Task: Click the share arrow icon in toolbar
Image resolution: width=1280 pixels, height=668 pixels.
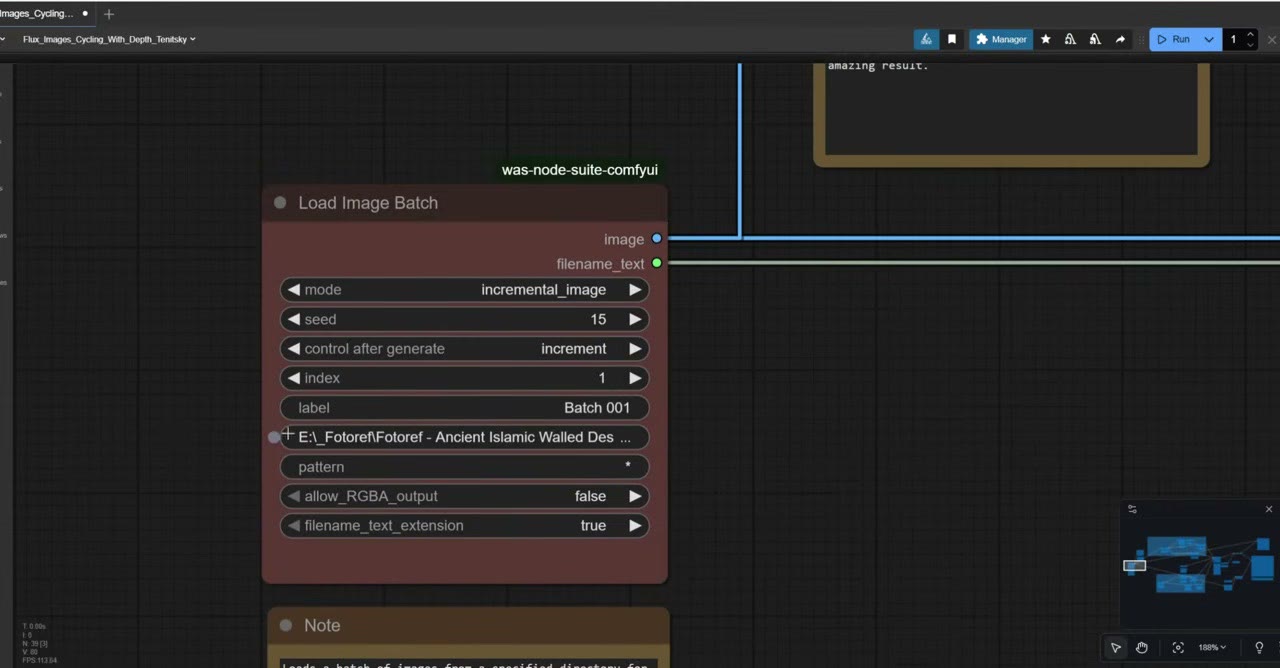Action: click(x=1120, y=39)
